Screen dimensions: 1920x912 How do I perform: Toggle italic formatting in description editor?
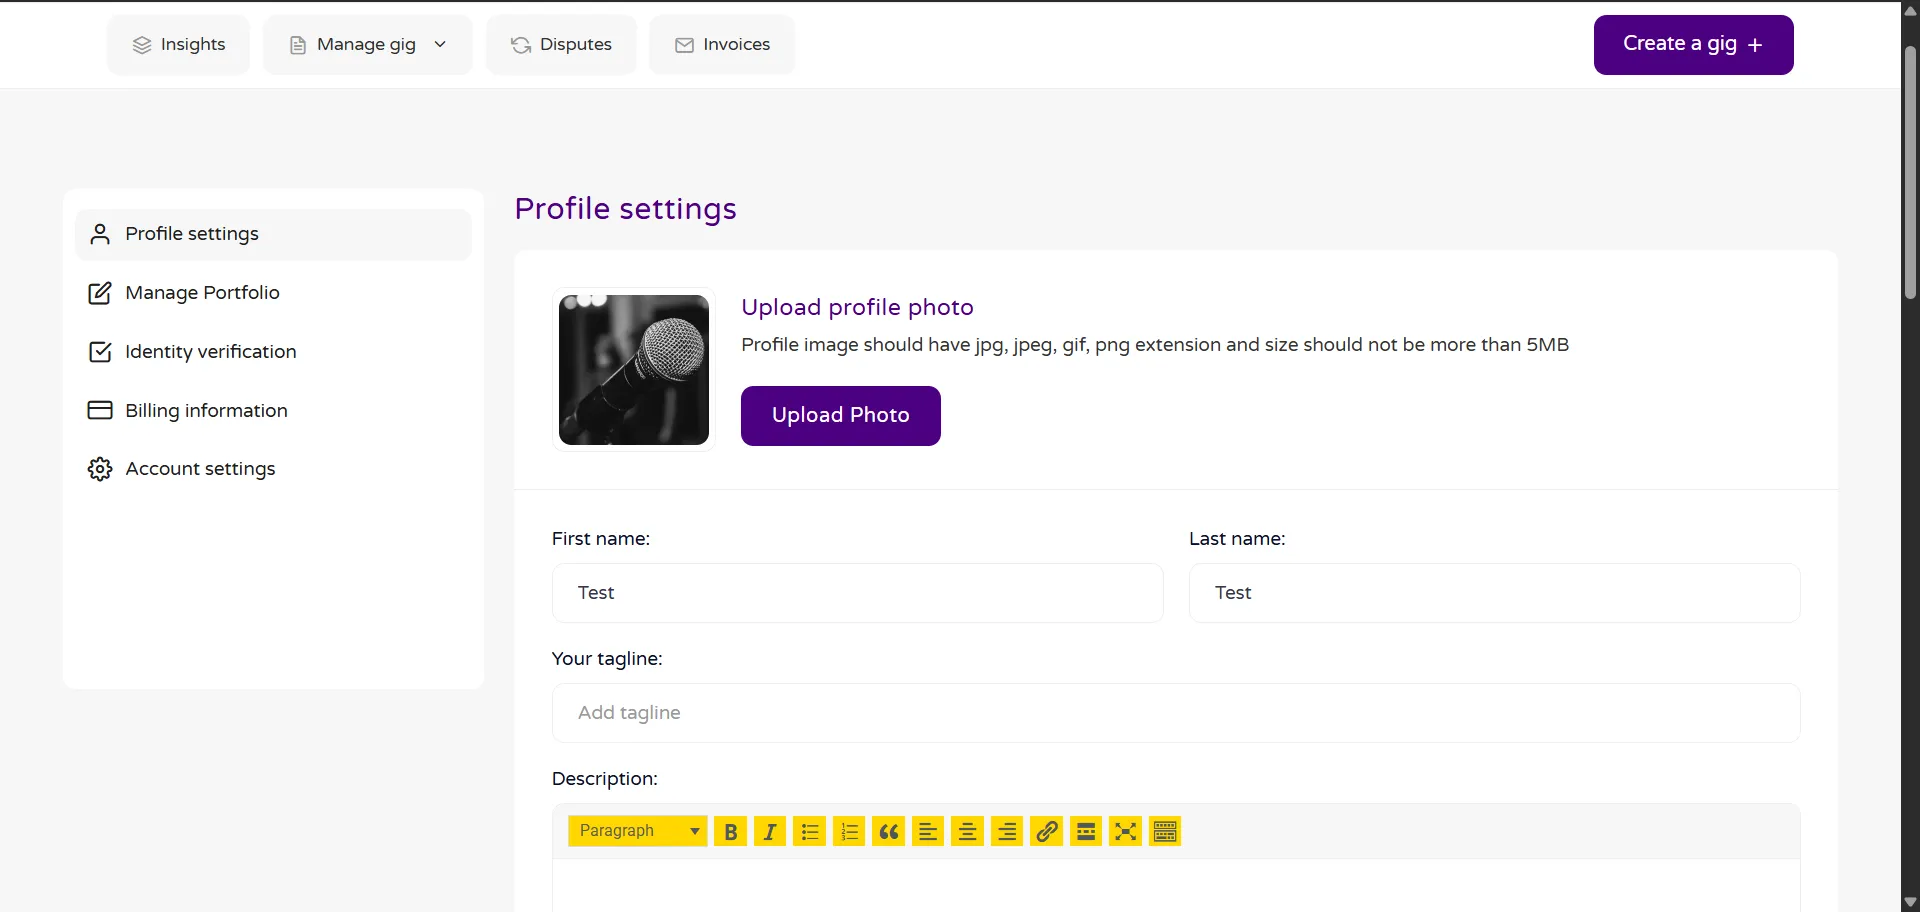click(770, 831)
